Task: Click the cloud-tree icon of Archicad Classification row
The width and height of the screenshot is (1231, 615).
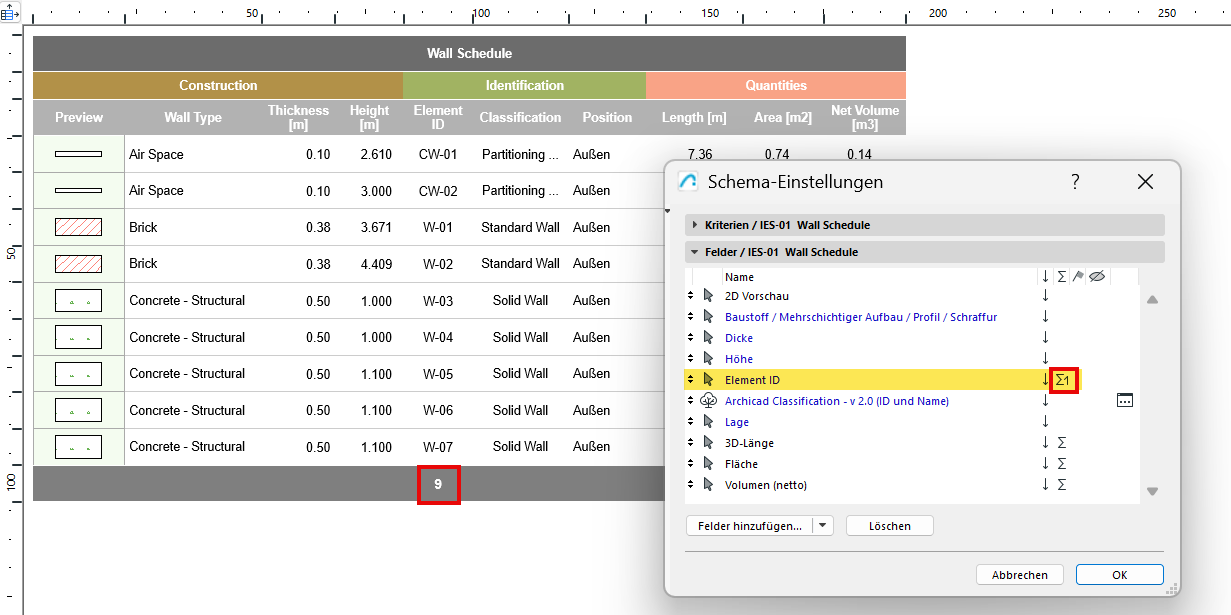Action: click(x=709, y=401)
